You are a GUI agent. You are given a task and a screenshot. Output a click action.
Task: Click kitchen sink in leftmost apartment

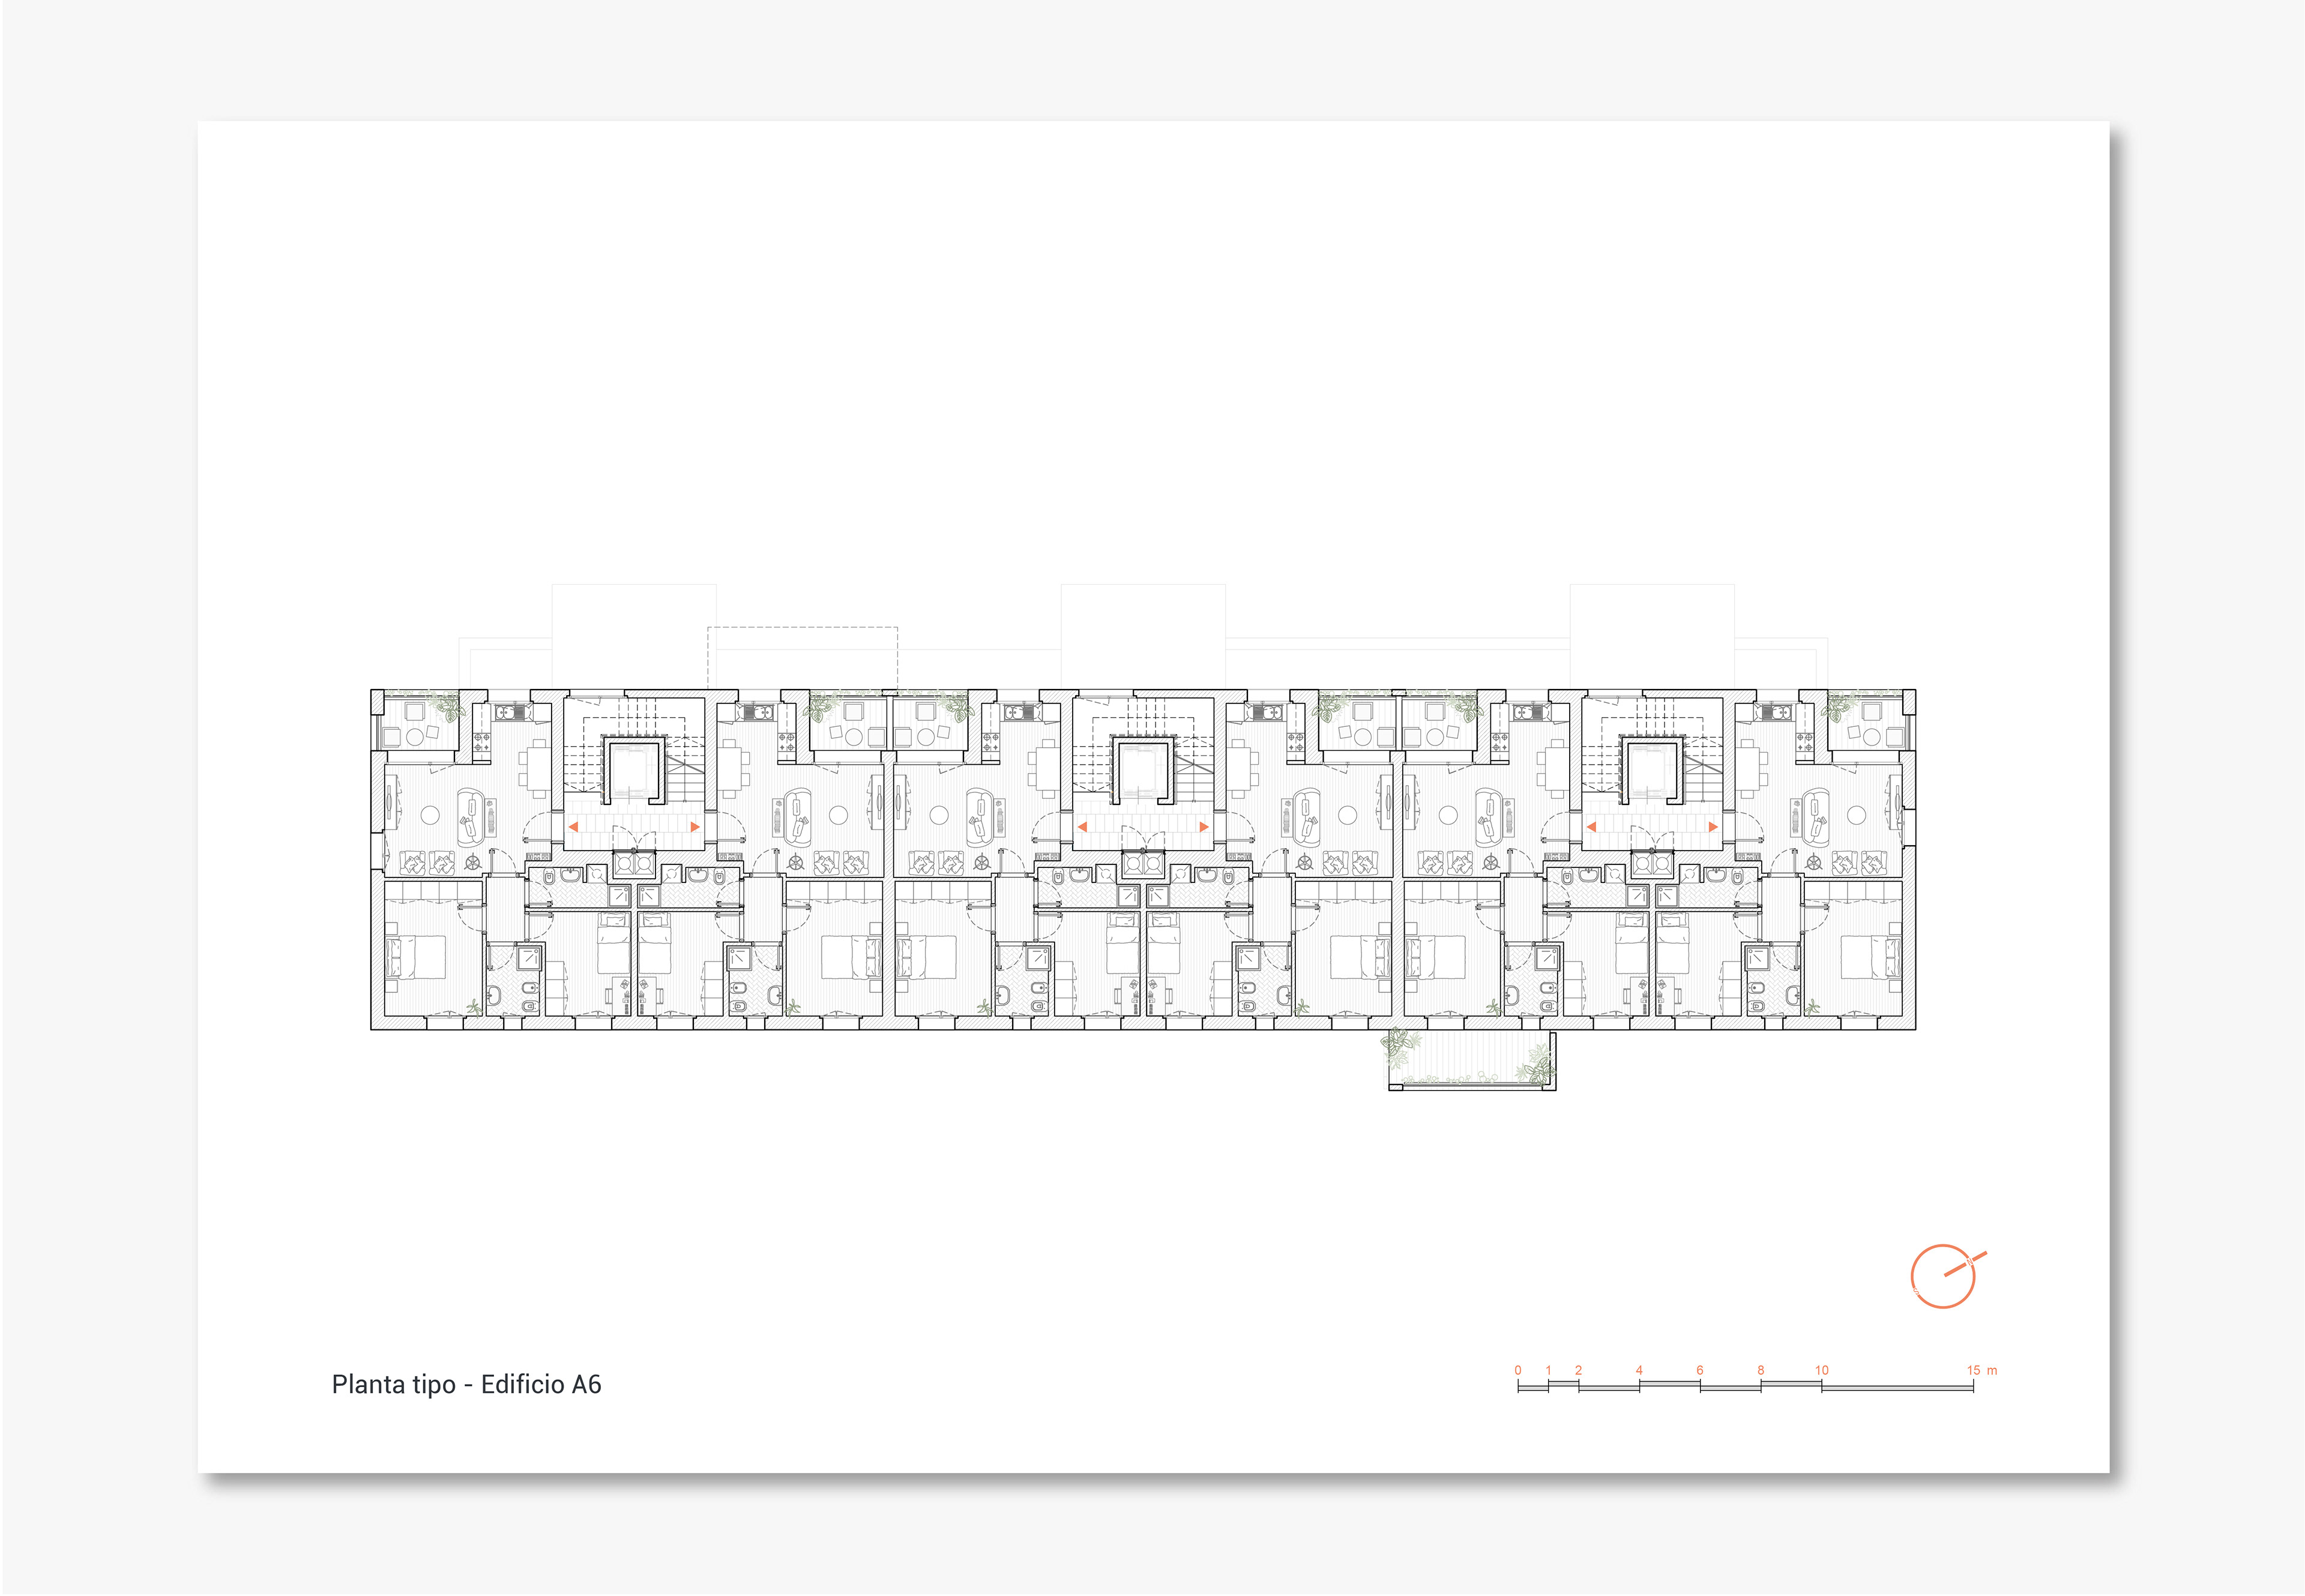tap(505, 713)
